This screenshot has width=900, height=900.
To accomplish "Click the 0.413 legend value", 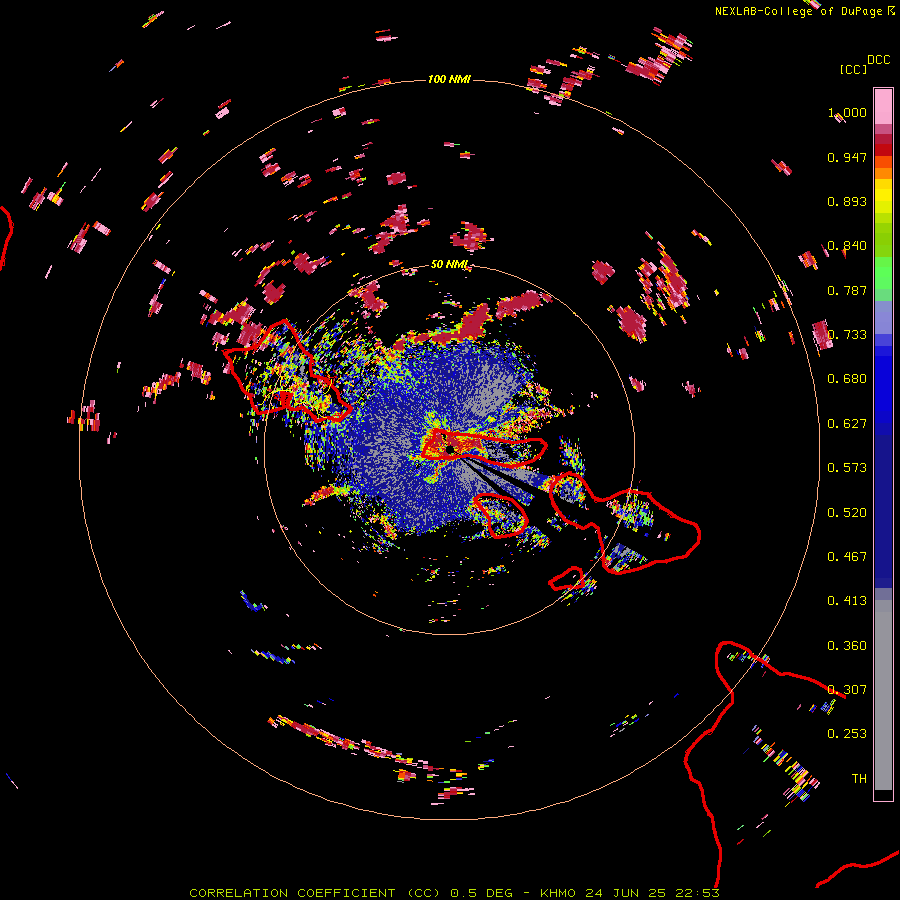I will (x=847, y=601).
